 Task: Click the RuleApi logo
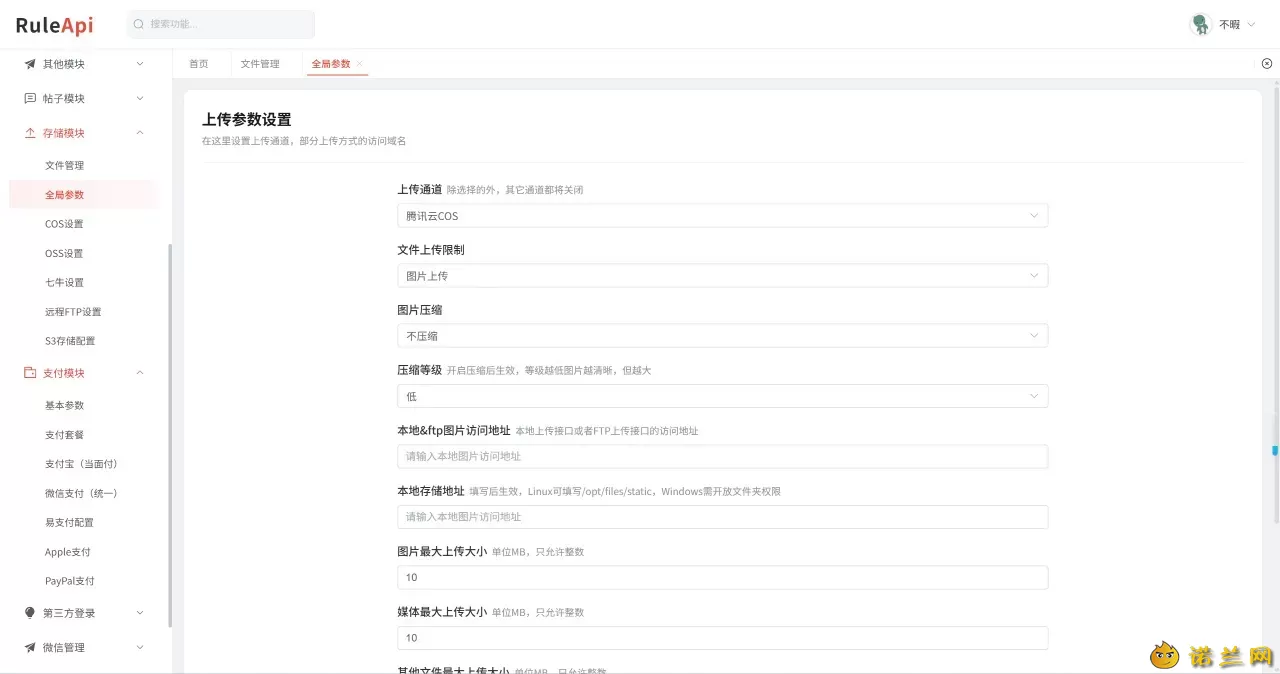54,25
